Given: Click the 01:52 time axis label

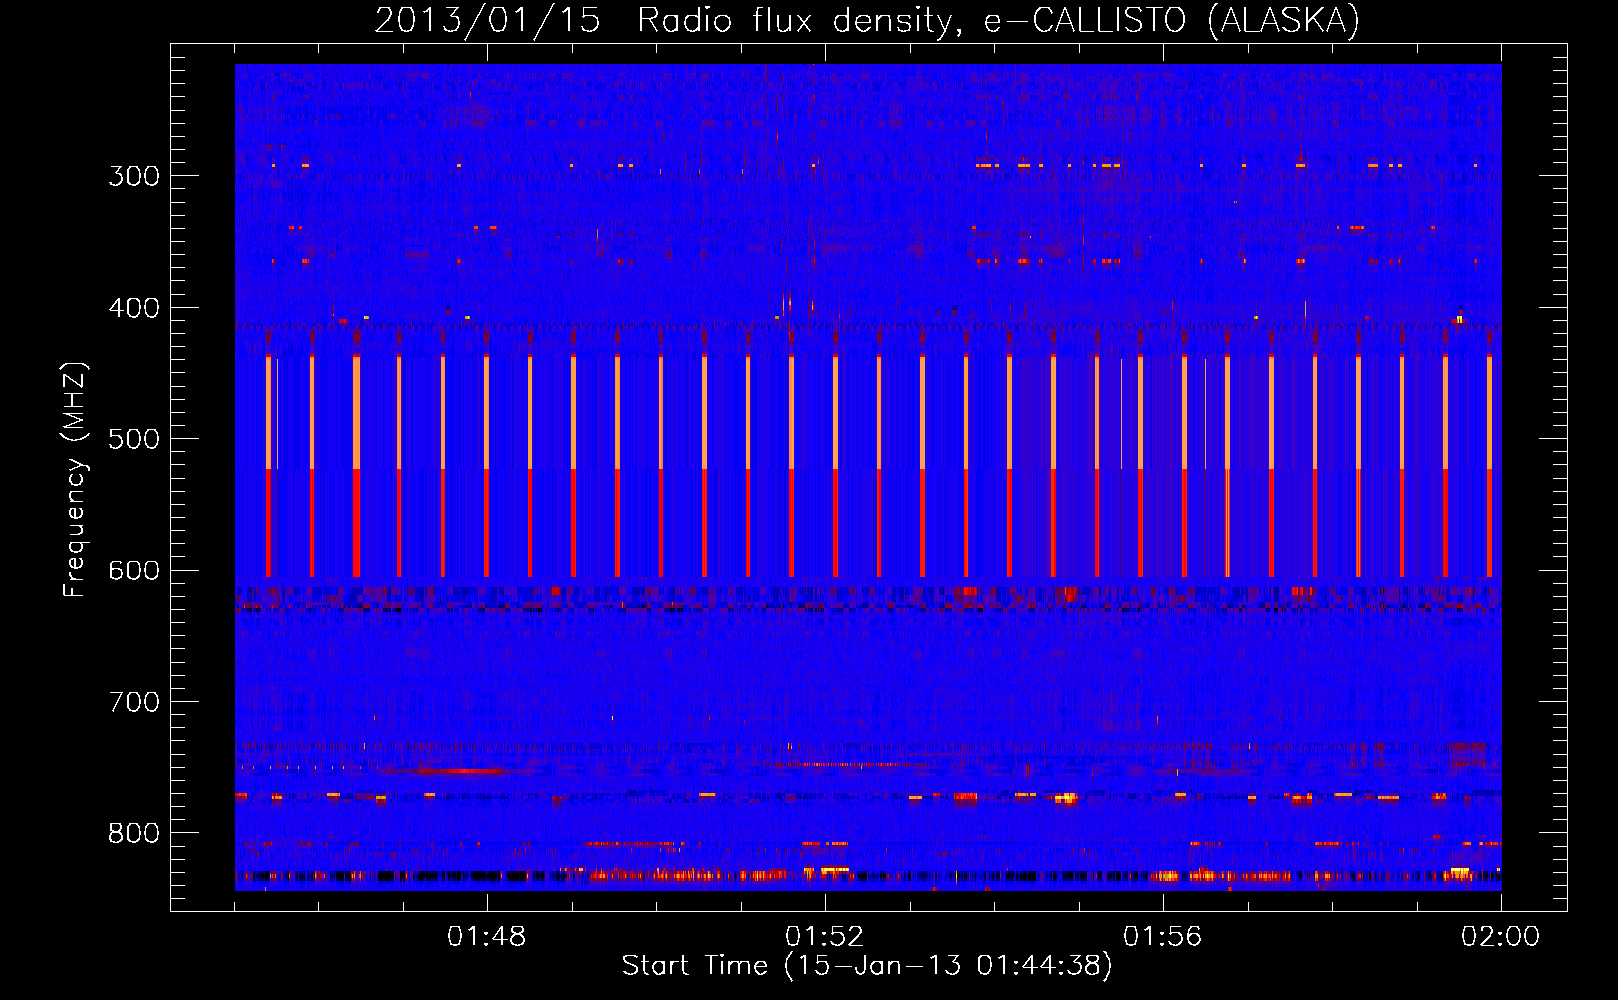Looking at the screenshot, I should pyautogui.click(x=825, y=937).
